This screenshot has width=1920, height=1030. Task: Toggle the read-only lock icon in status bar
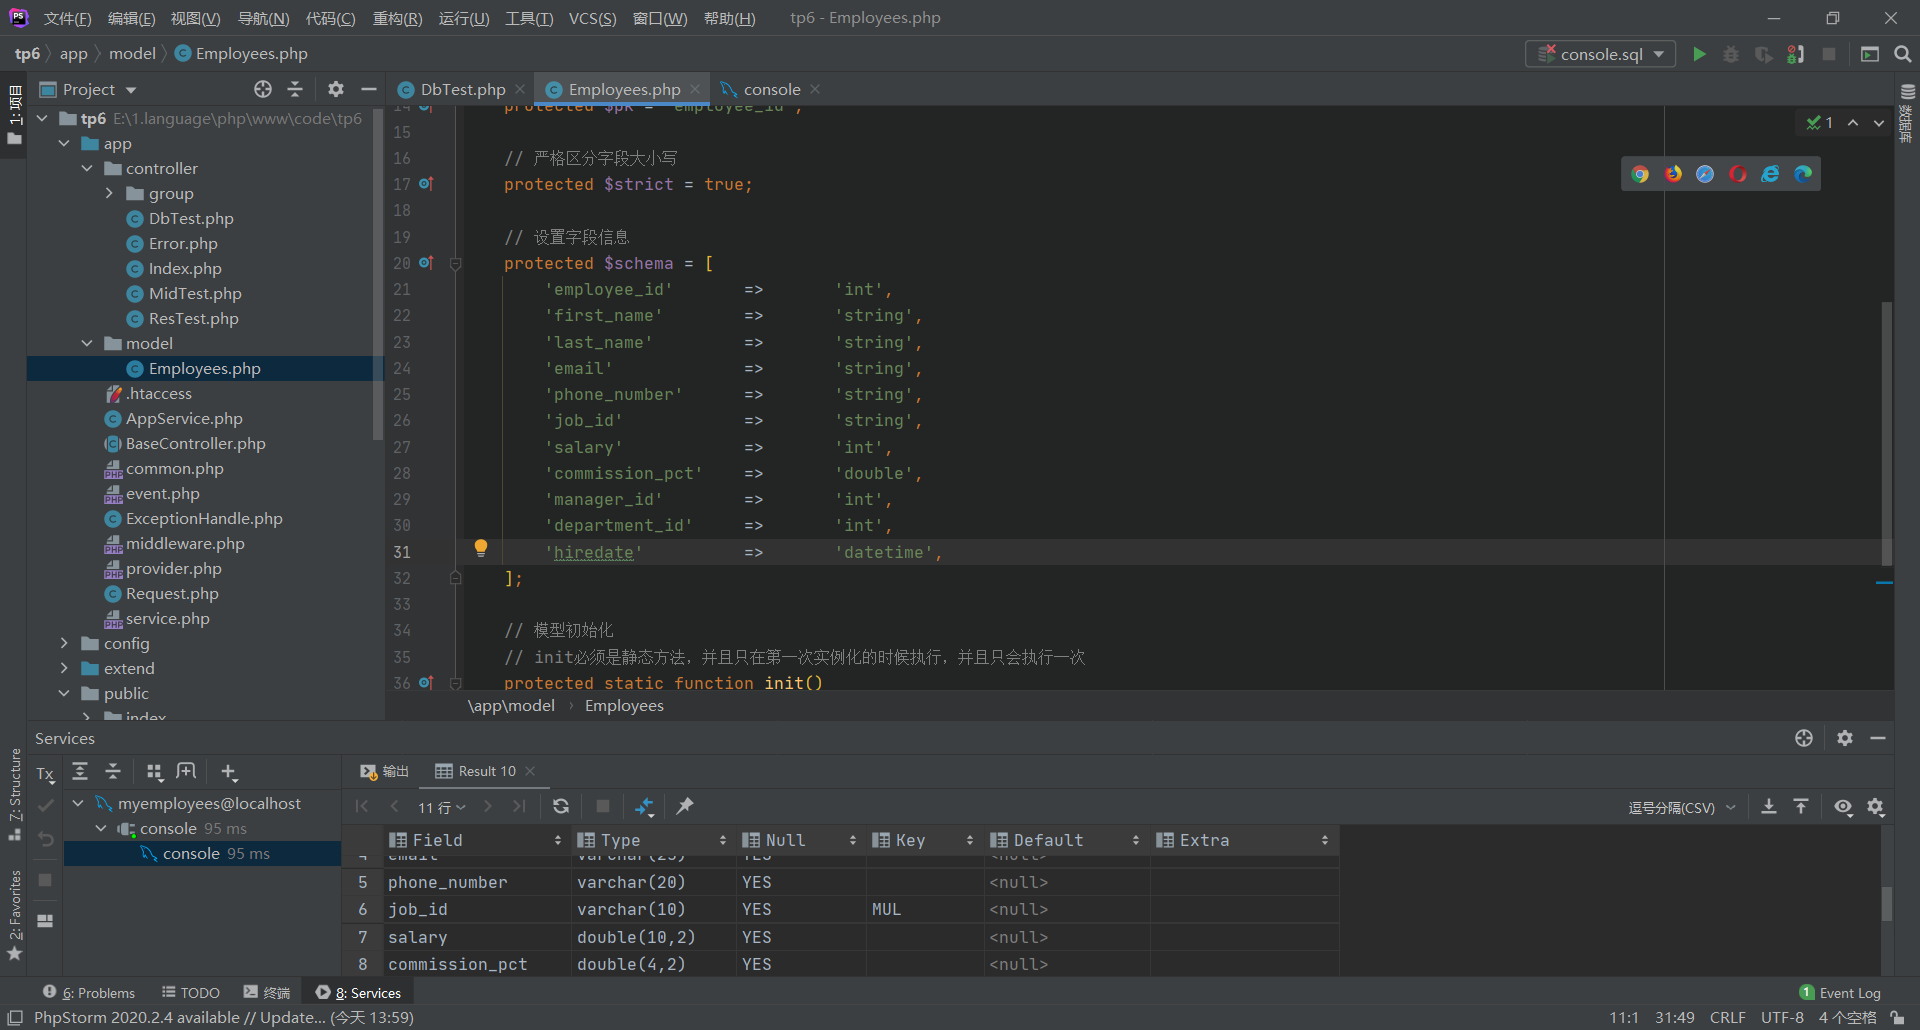click(x=1897, y=1017)
